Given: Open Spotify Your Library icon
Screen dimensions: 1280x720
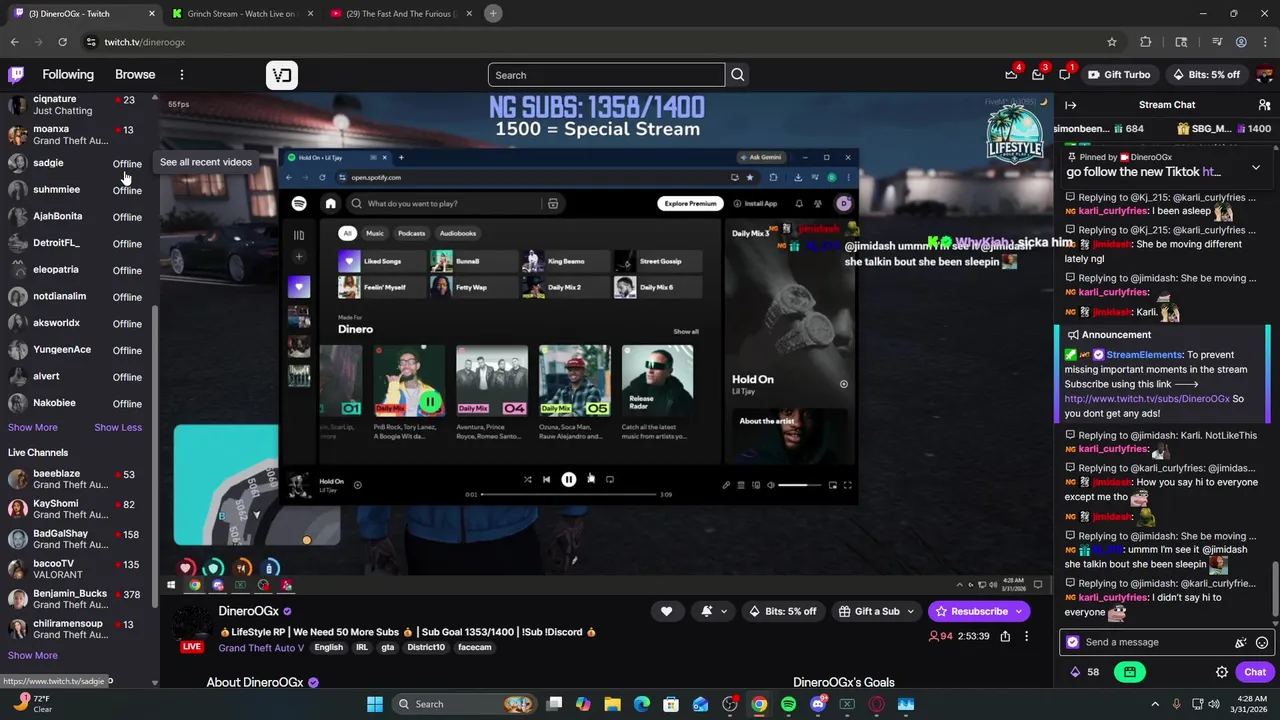Looking at the screenshot, I should coord(298,235).
